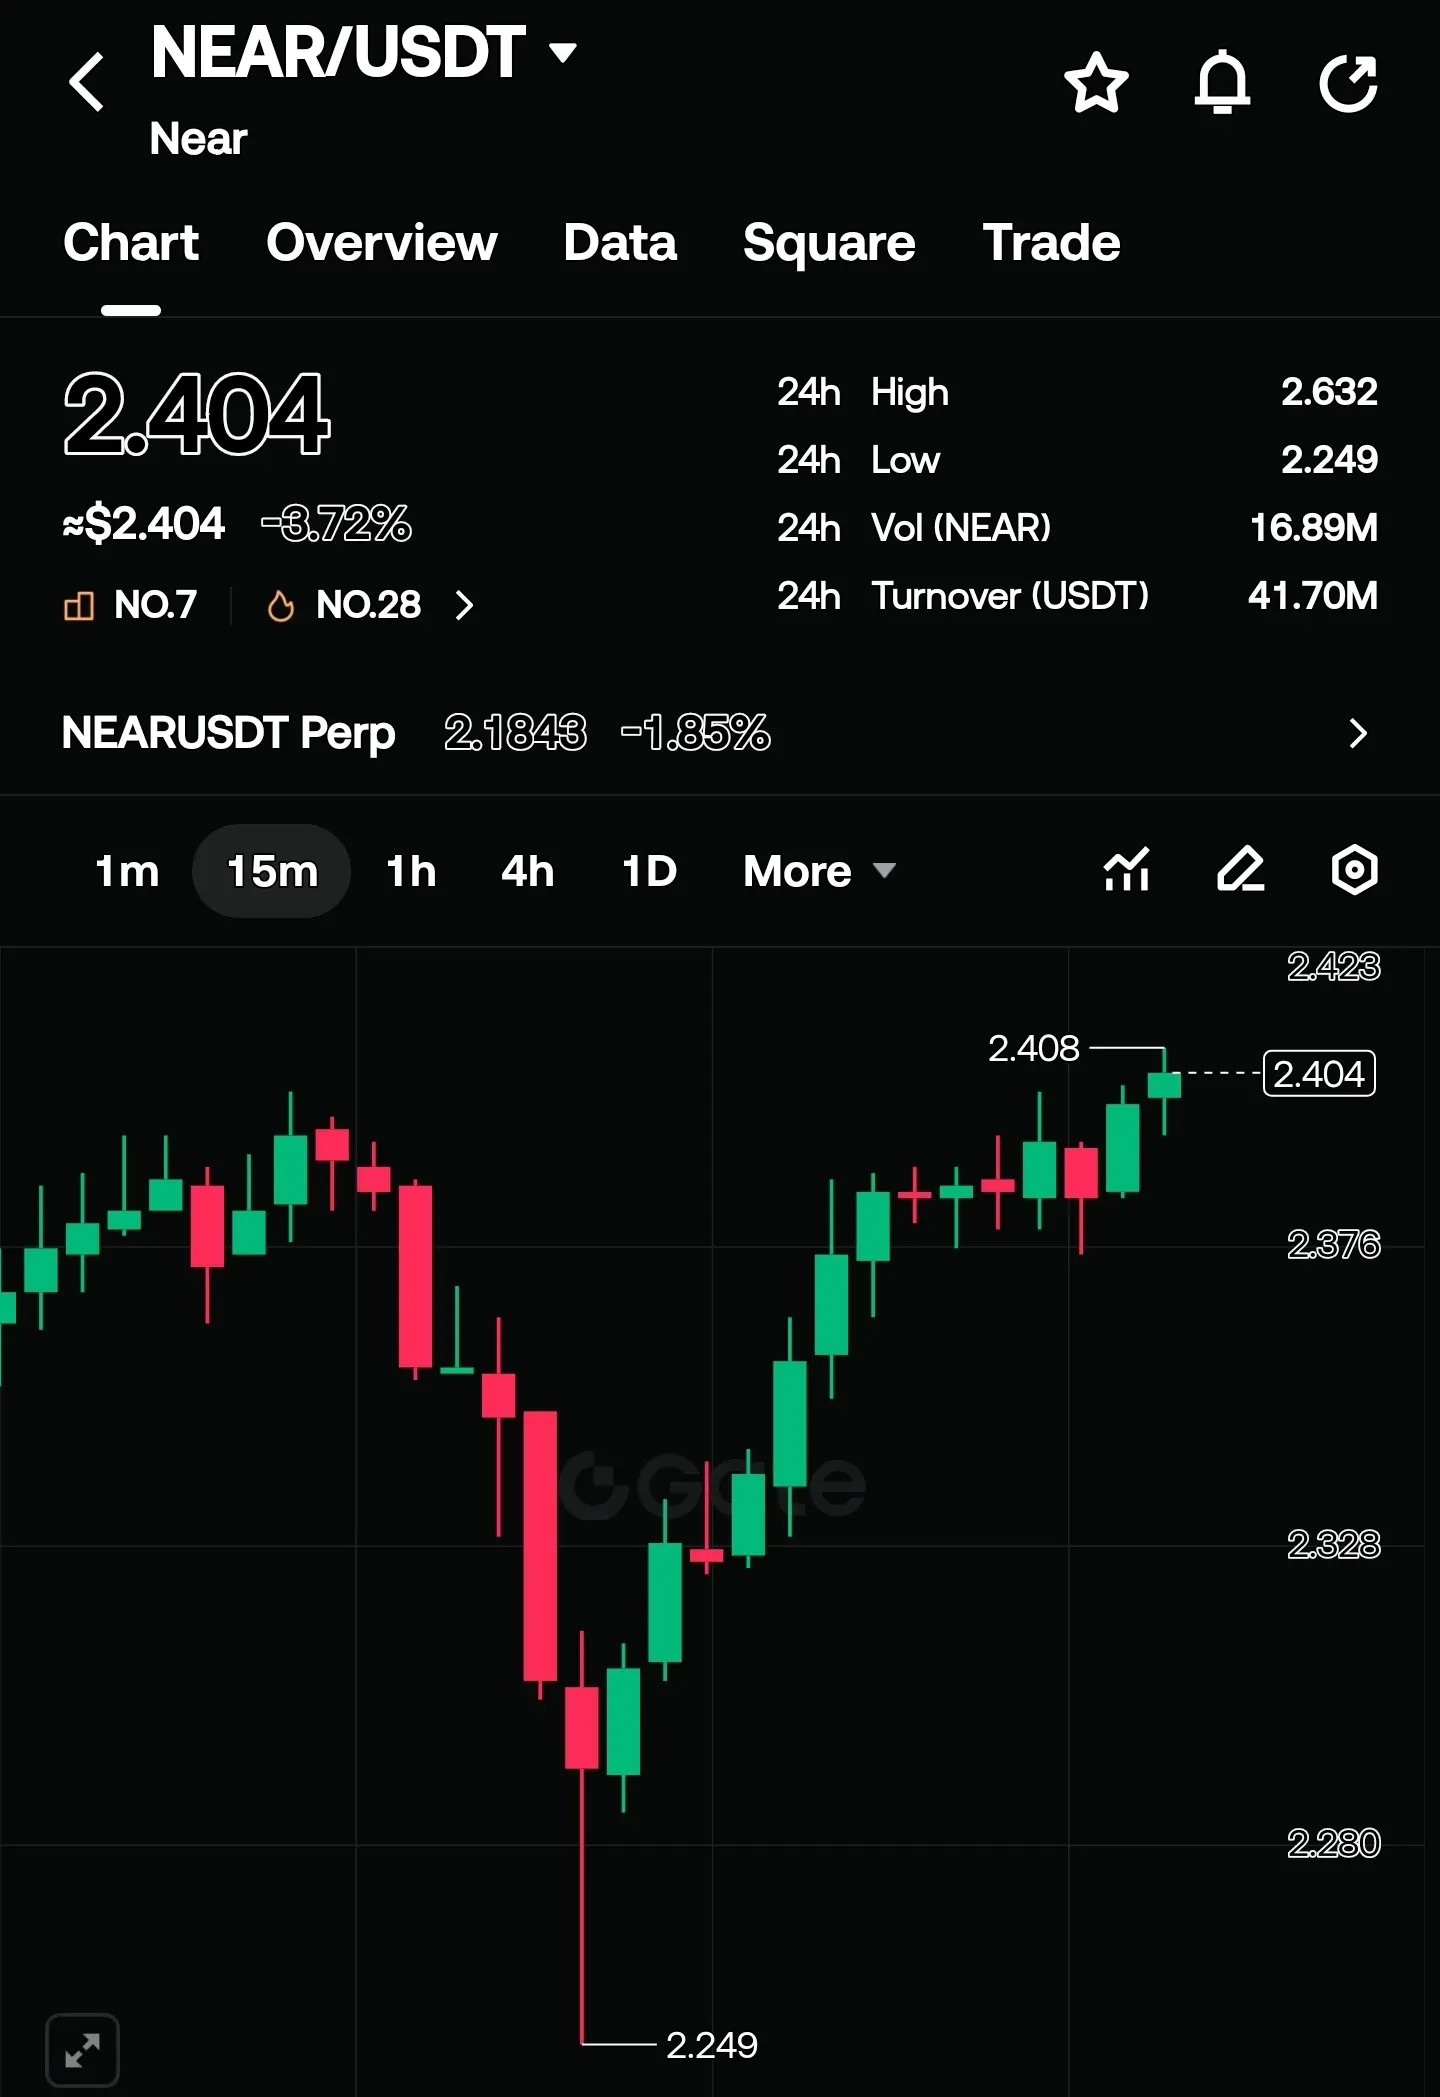Select the drawing pencil tool
This screenshot has height=2097, width=1440.
[x=1241, y=869]
